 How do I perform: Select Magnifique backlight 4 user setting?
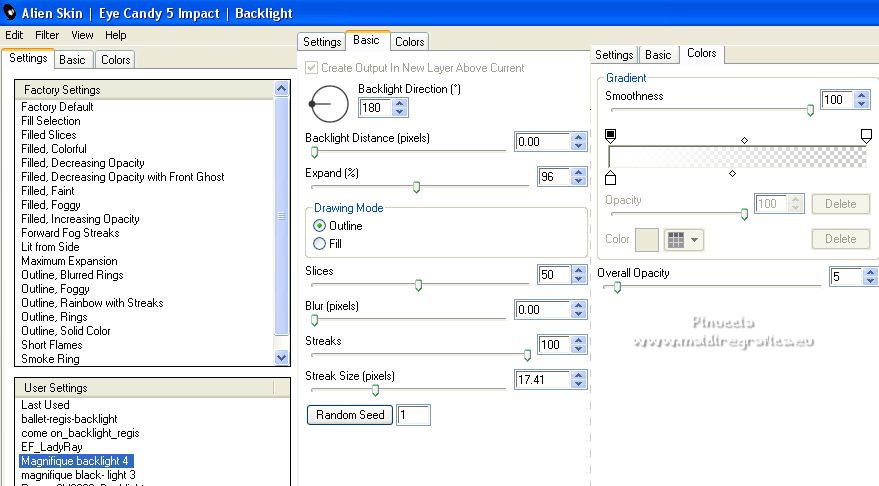(76, 461)
